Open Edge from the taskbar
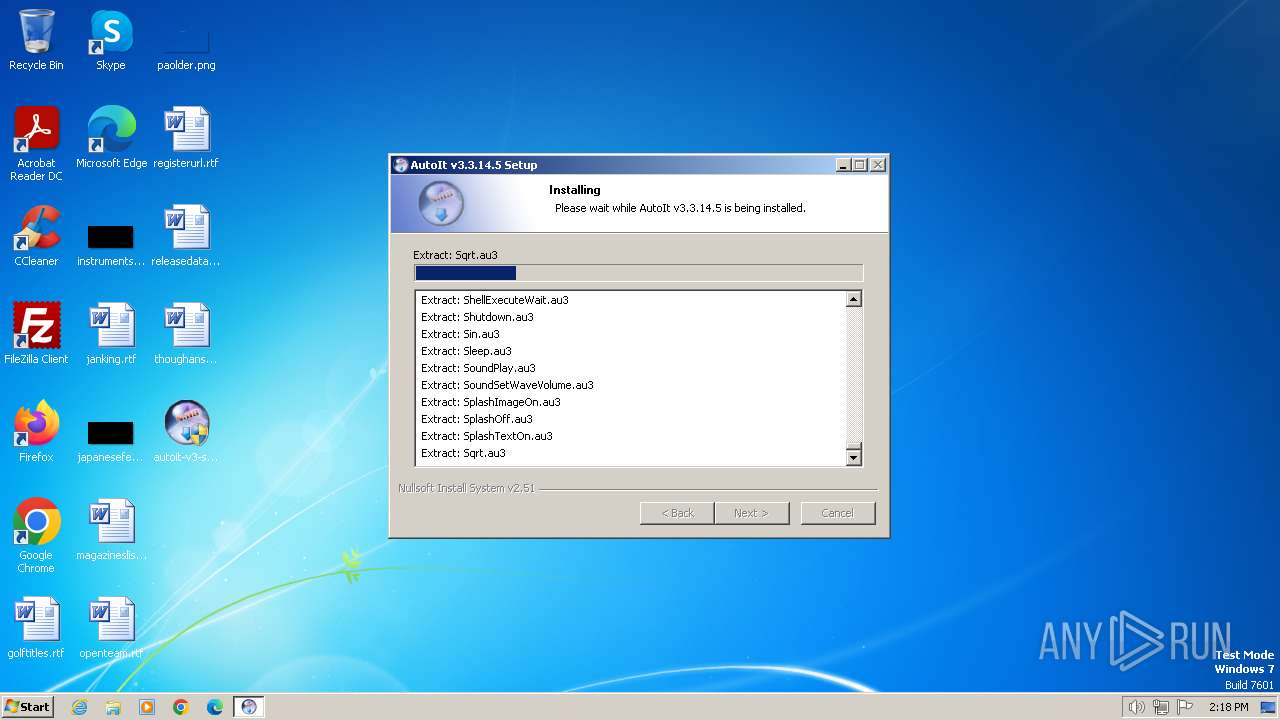1280x720 pixels. pos(215,707)
